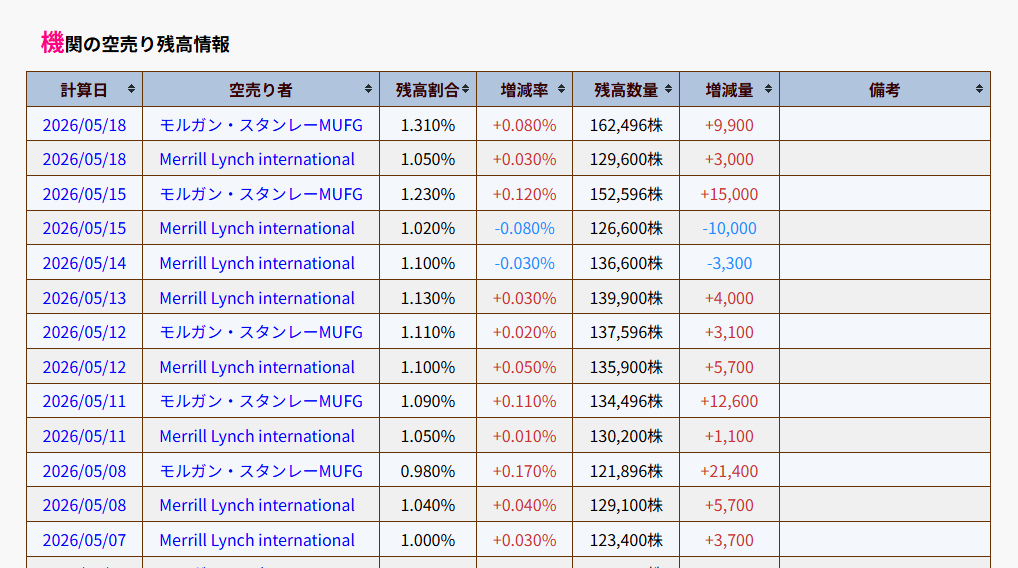Click the 増減率 column header label

pyautogui.click(x=525, y=90)
